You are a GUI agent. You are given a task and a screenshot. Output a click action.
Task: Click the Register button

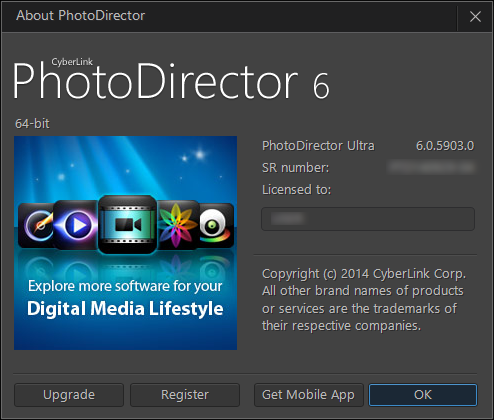point(185,395)
